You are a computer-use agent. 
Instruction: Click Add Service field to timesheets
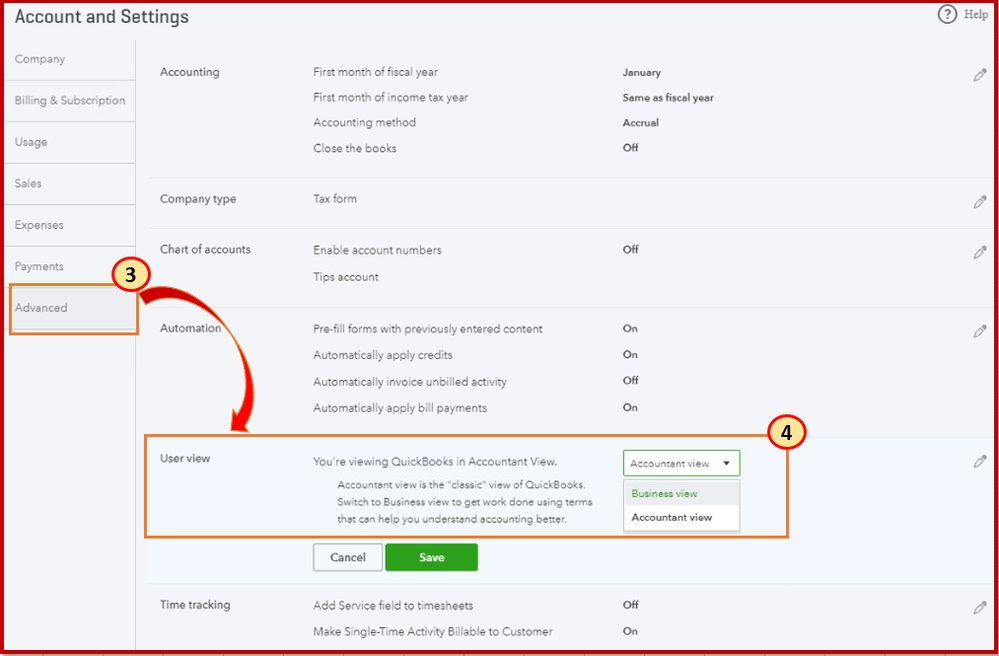[x=393, y=605]
